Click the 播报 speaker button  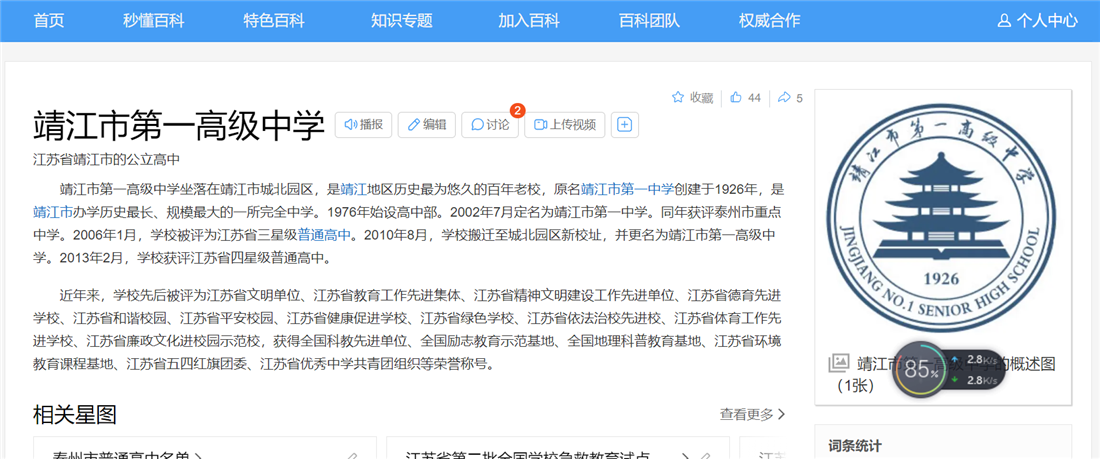[x=363, y=125]
